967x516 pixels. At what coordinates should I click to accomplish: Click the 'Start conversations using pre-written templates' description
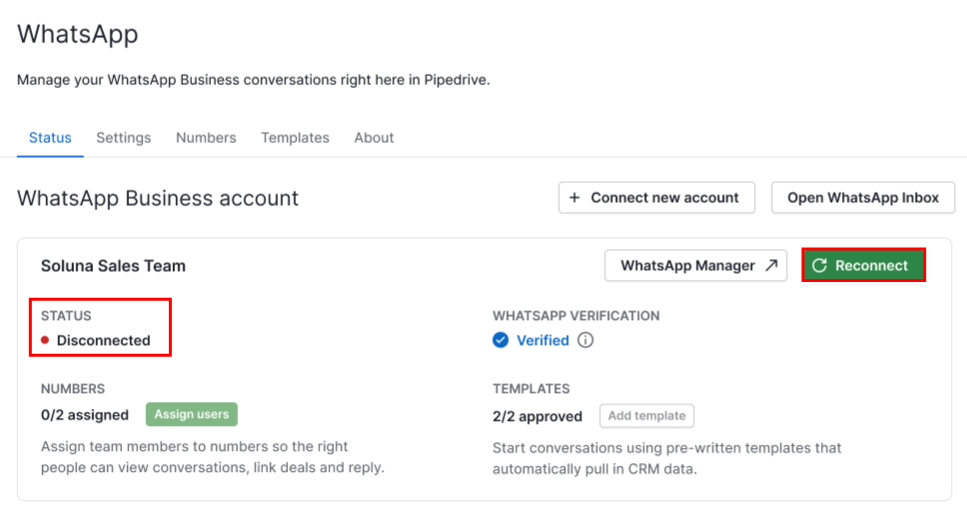click(x=667, y=458)
